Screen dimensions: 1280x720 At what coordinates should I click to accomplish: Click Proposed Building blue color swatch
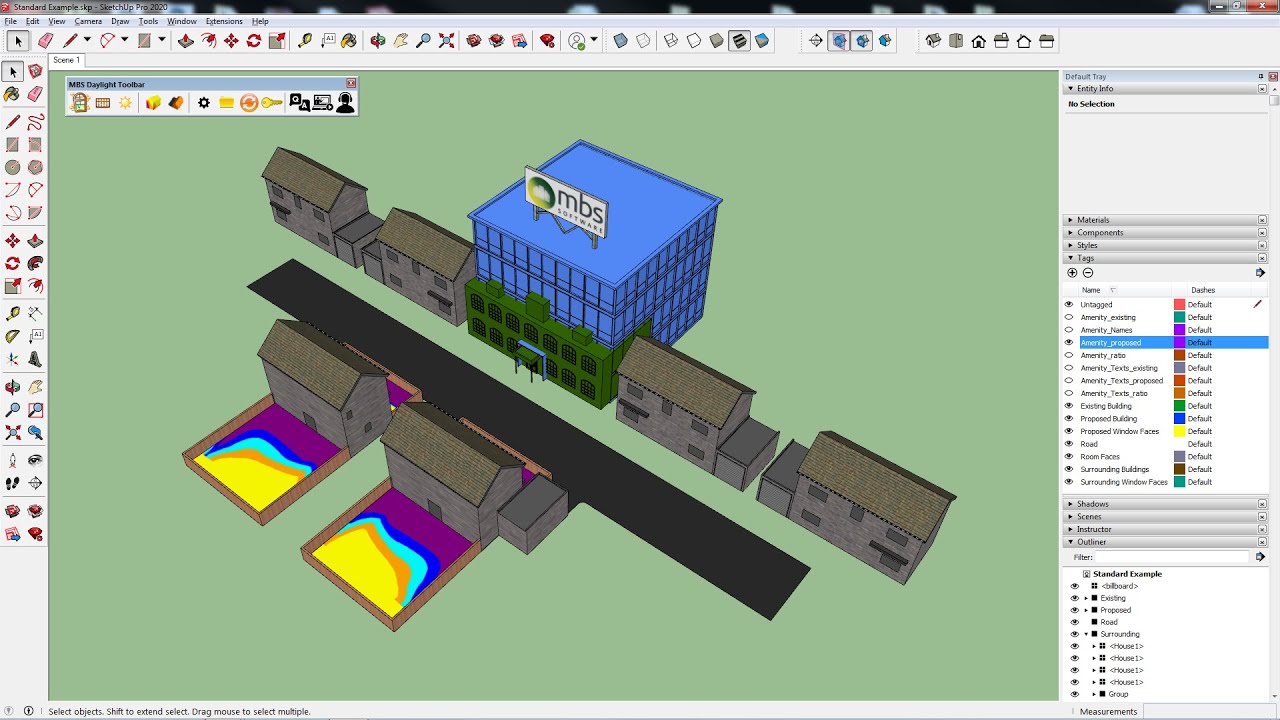point(1179,419)
